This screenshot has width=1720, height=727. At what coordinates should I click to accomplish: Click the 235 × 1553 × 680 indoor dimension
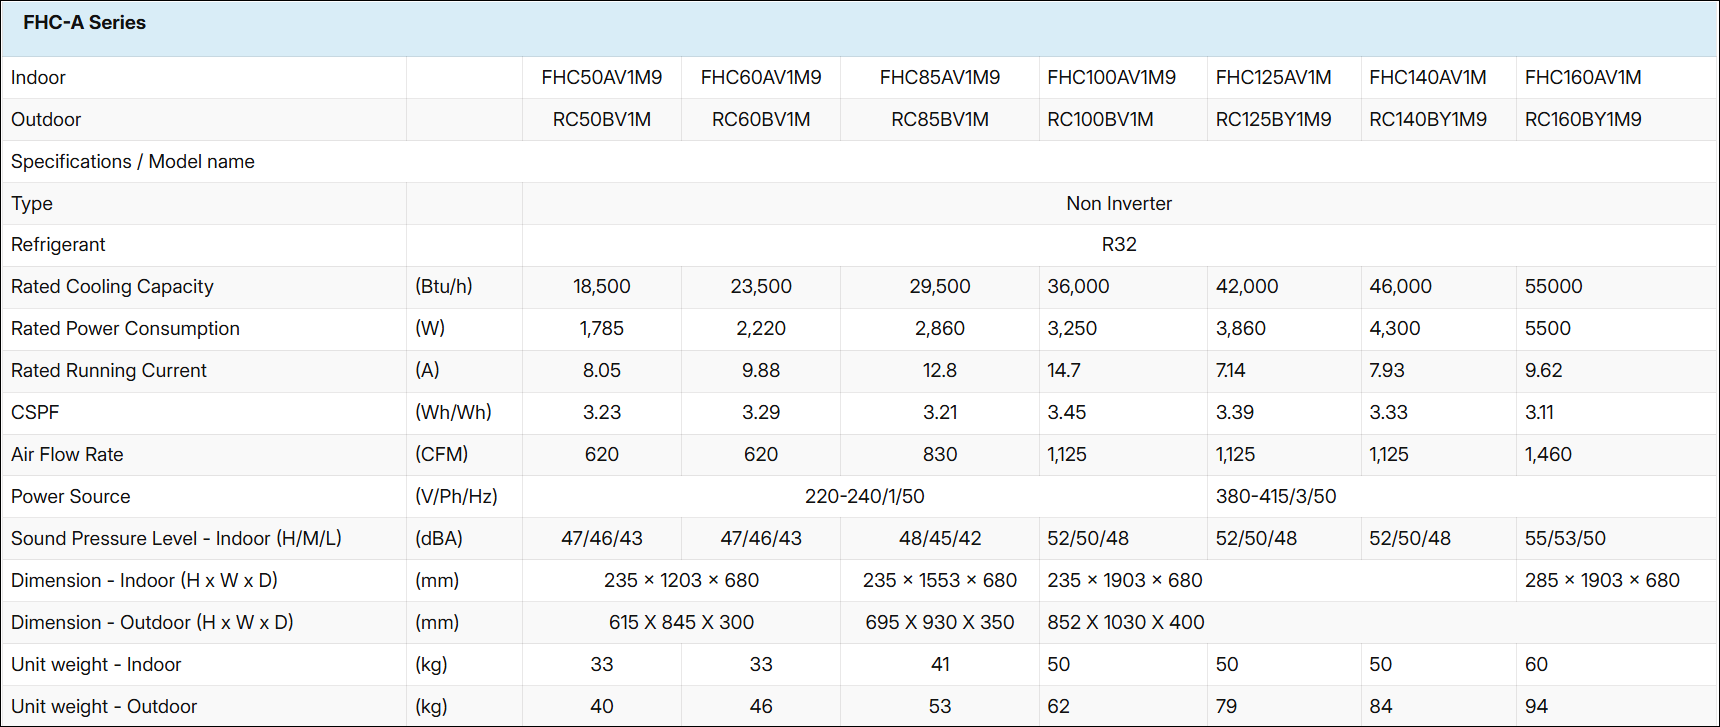tap(939, 581)
